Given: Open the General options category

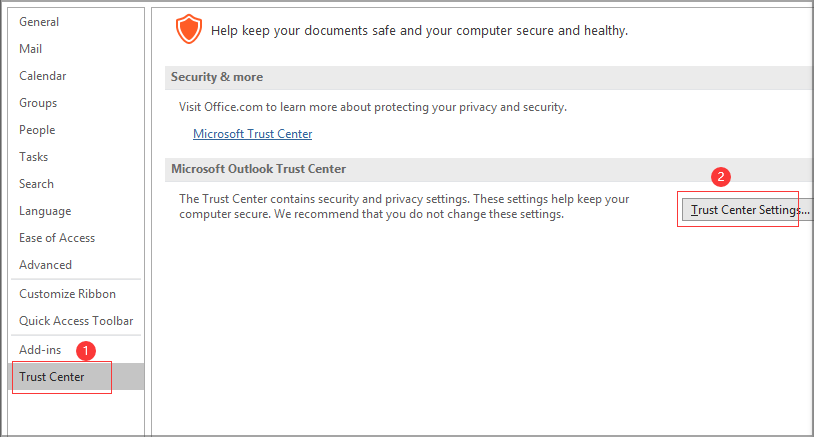Looking at the screenshot, I should coord(39,22).
